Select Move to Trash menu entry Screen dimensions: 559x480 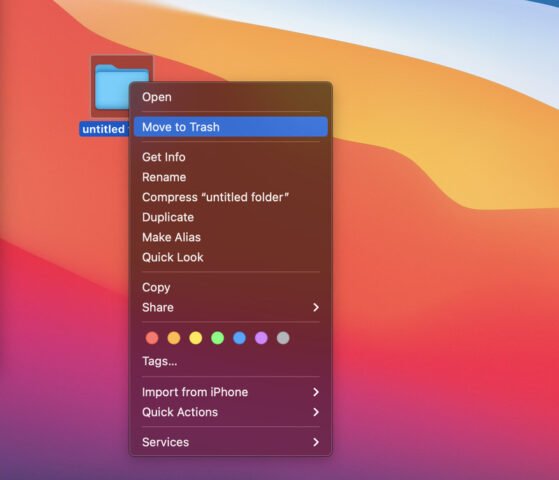(231, 127)
